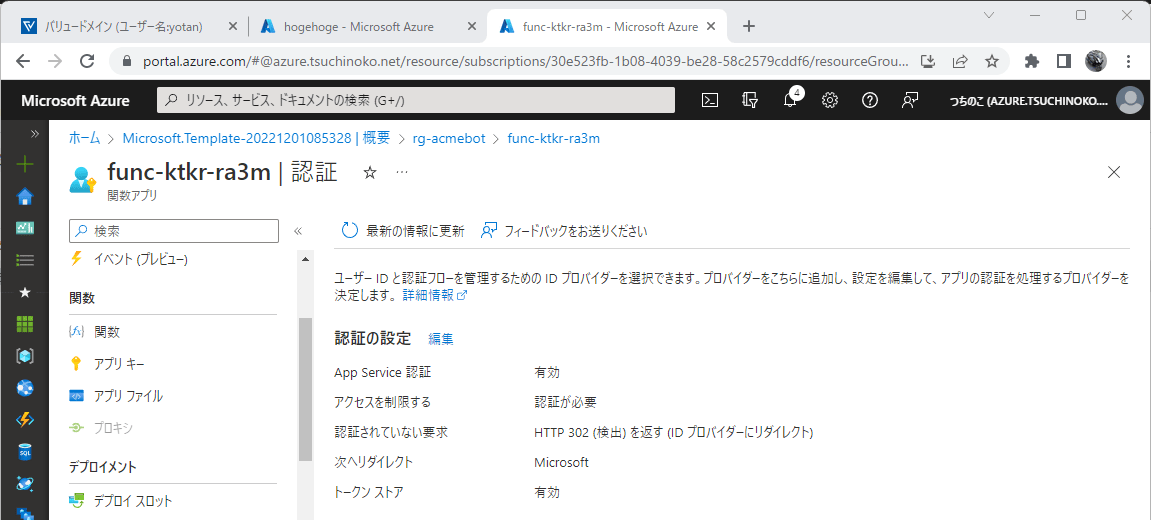
Task: Click the Microsoft Azure logo text
Action: [75, 101]
